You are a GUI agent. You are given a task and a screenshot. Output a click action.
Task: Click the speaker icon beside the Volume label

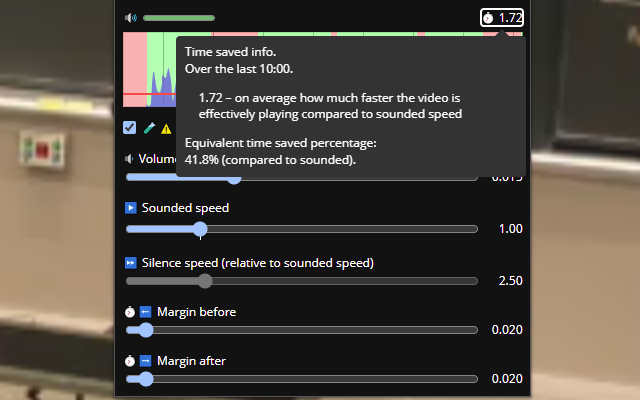[130, 159]
